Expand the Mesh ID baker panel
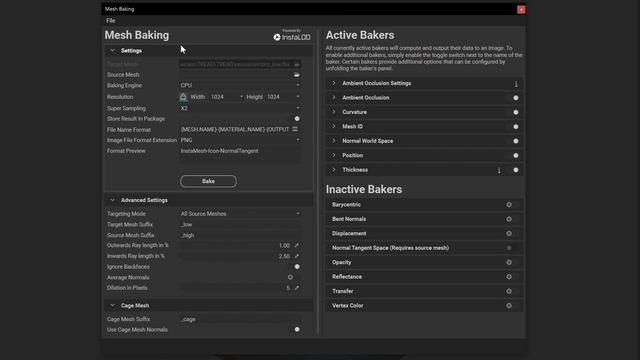The height and width of the screenshot is (360, 640). pyautogui.click(x=333, y=126)
